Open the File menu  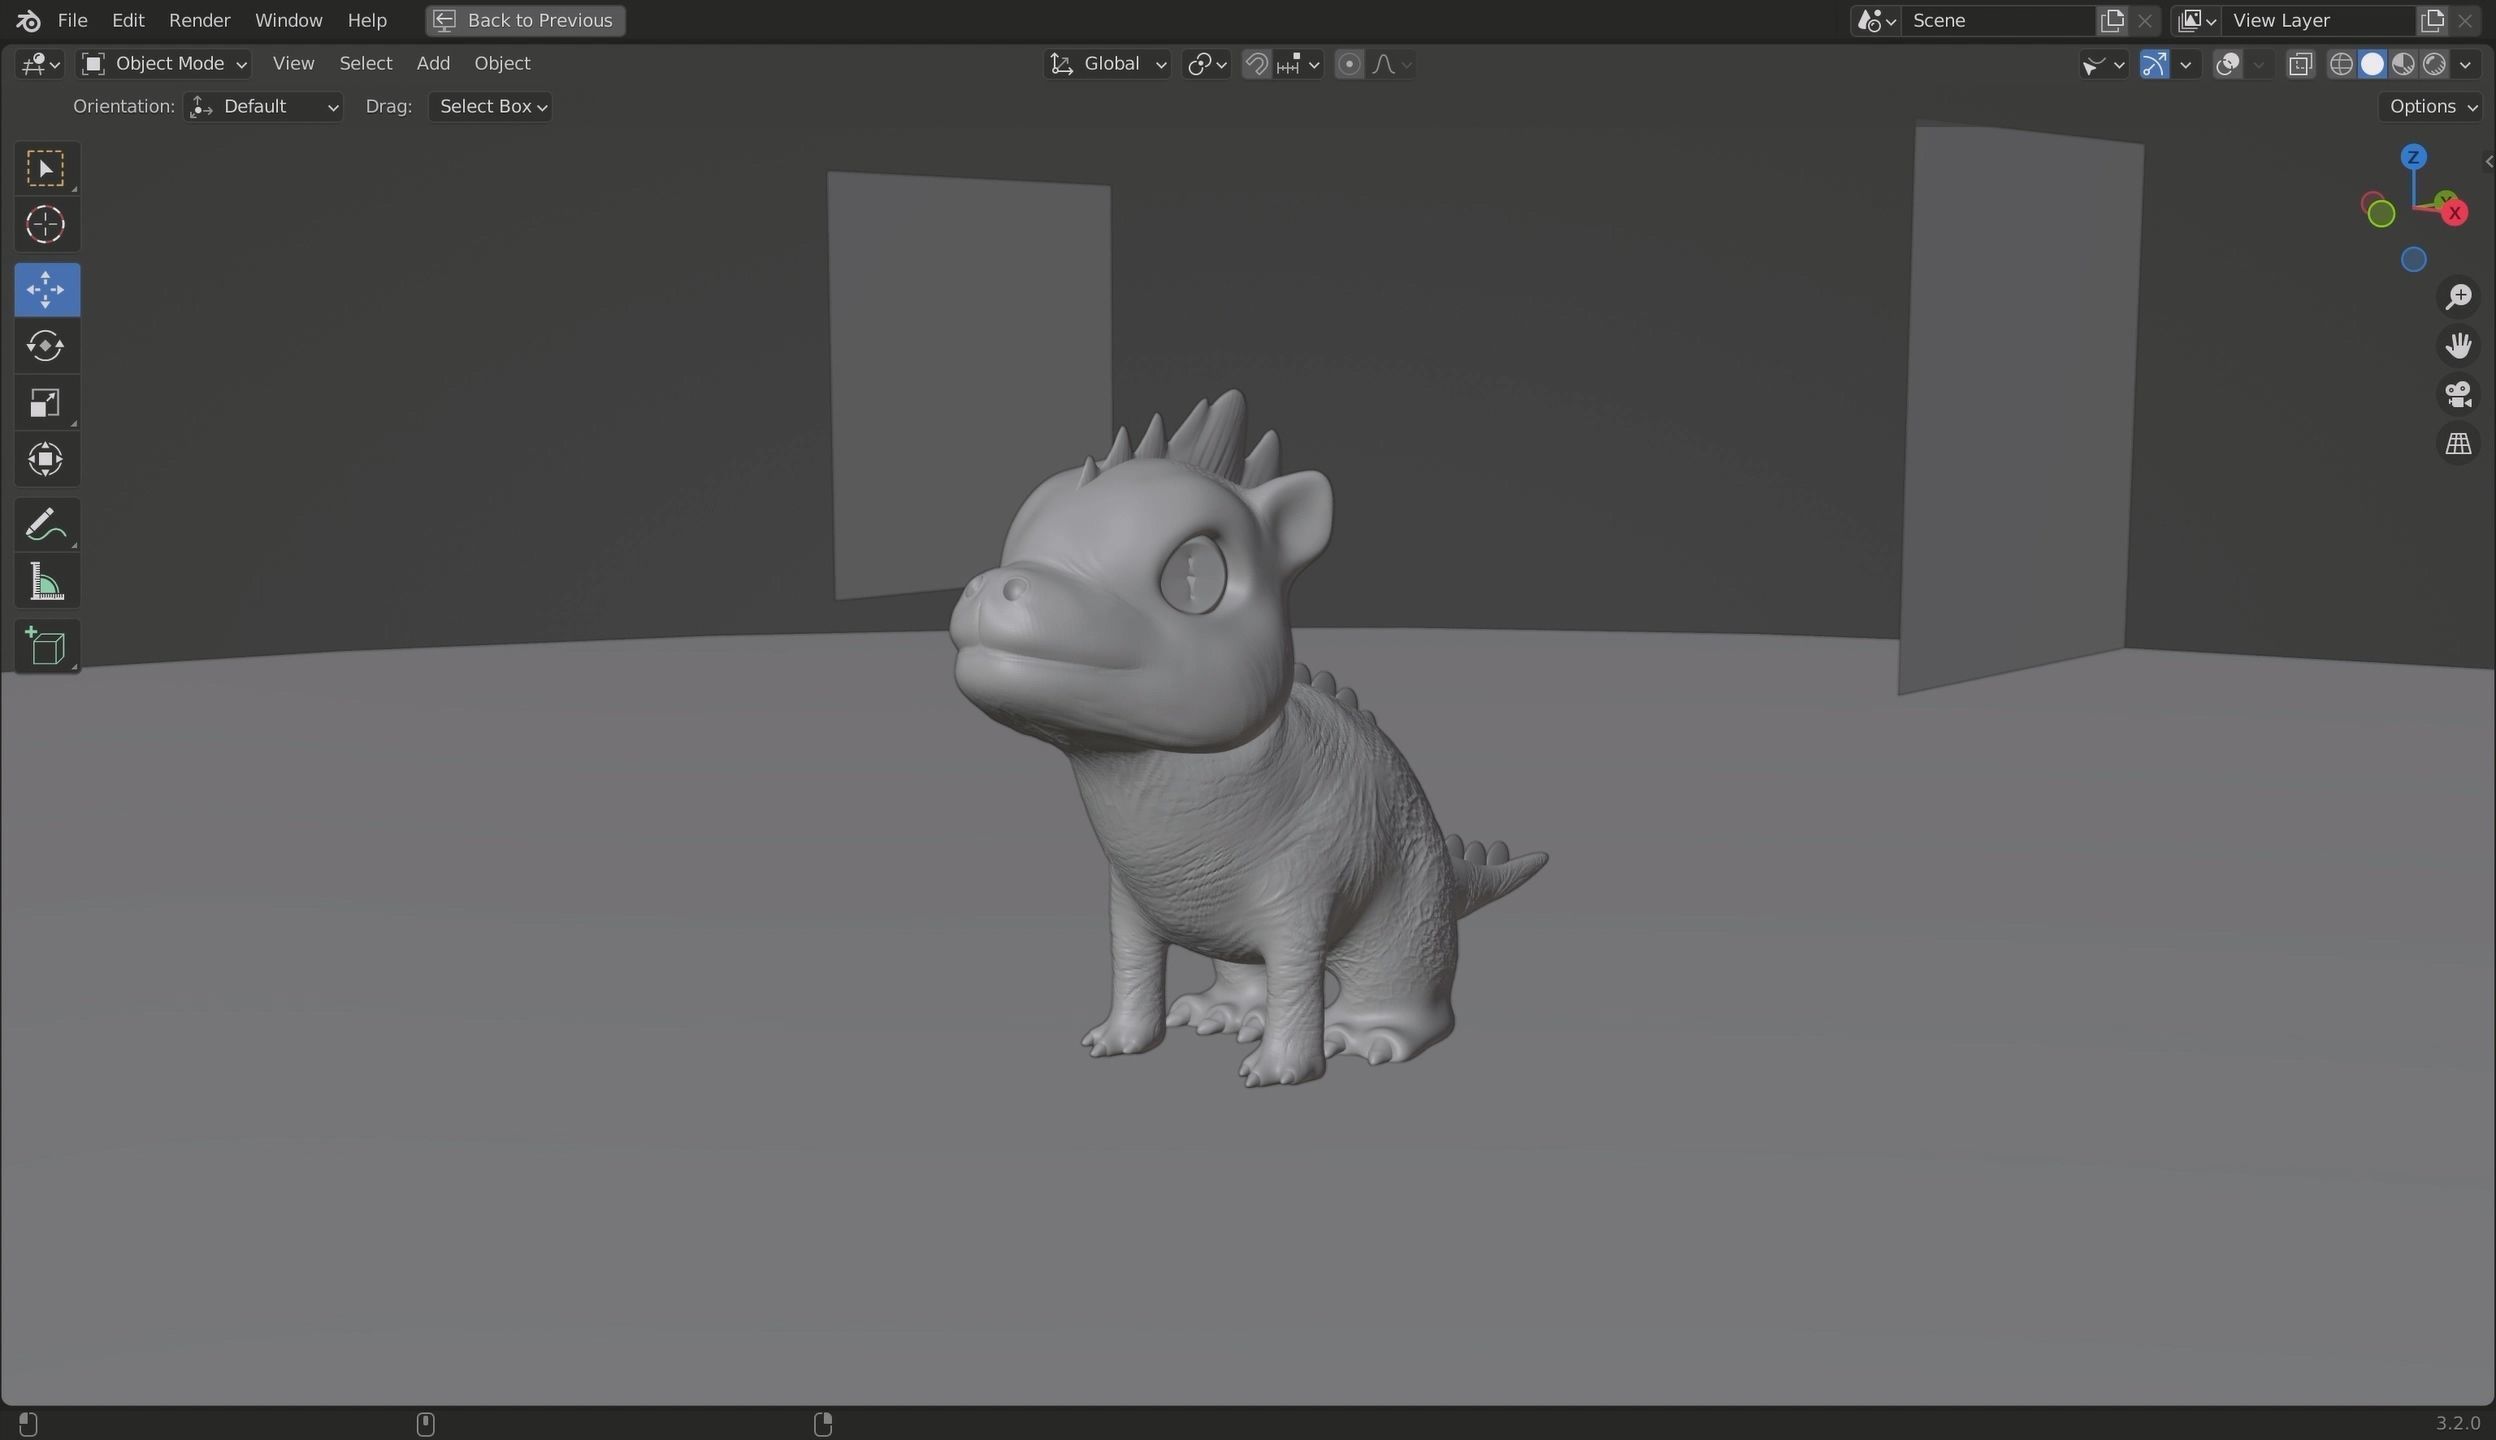(72, 20)
